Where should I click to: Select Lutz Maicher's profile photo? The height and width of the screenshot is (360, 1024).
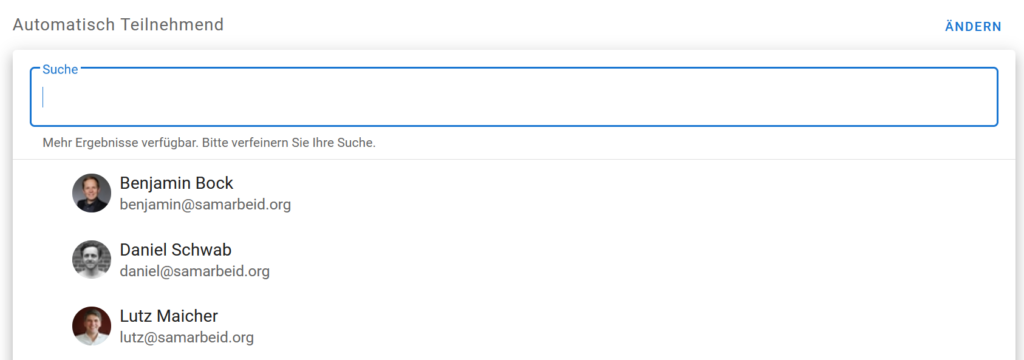pos(91,326)
